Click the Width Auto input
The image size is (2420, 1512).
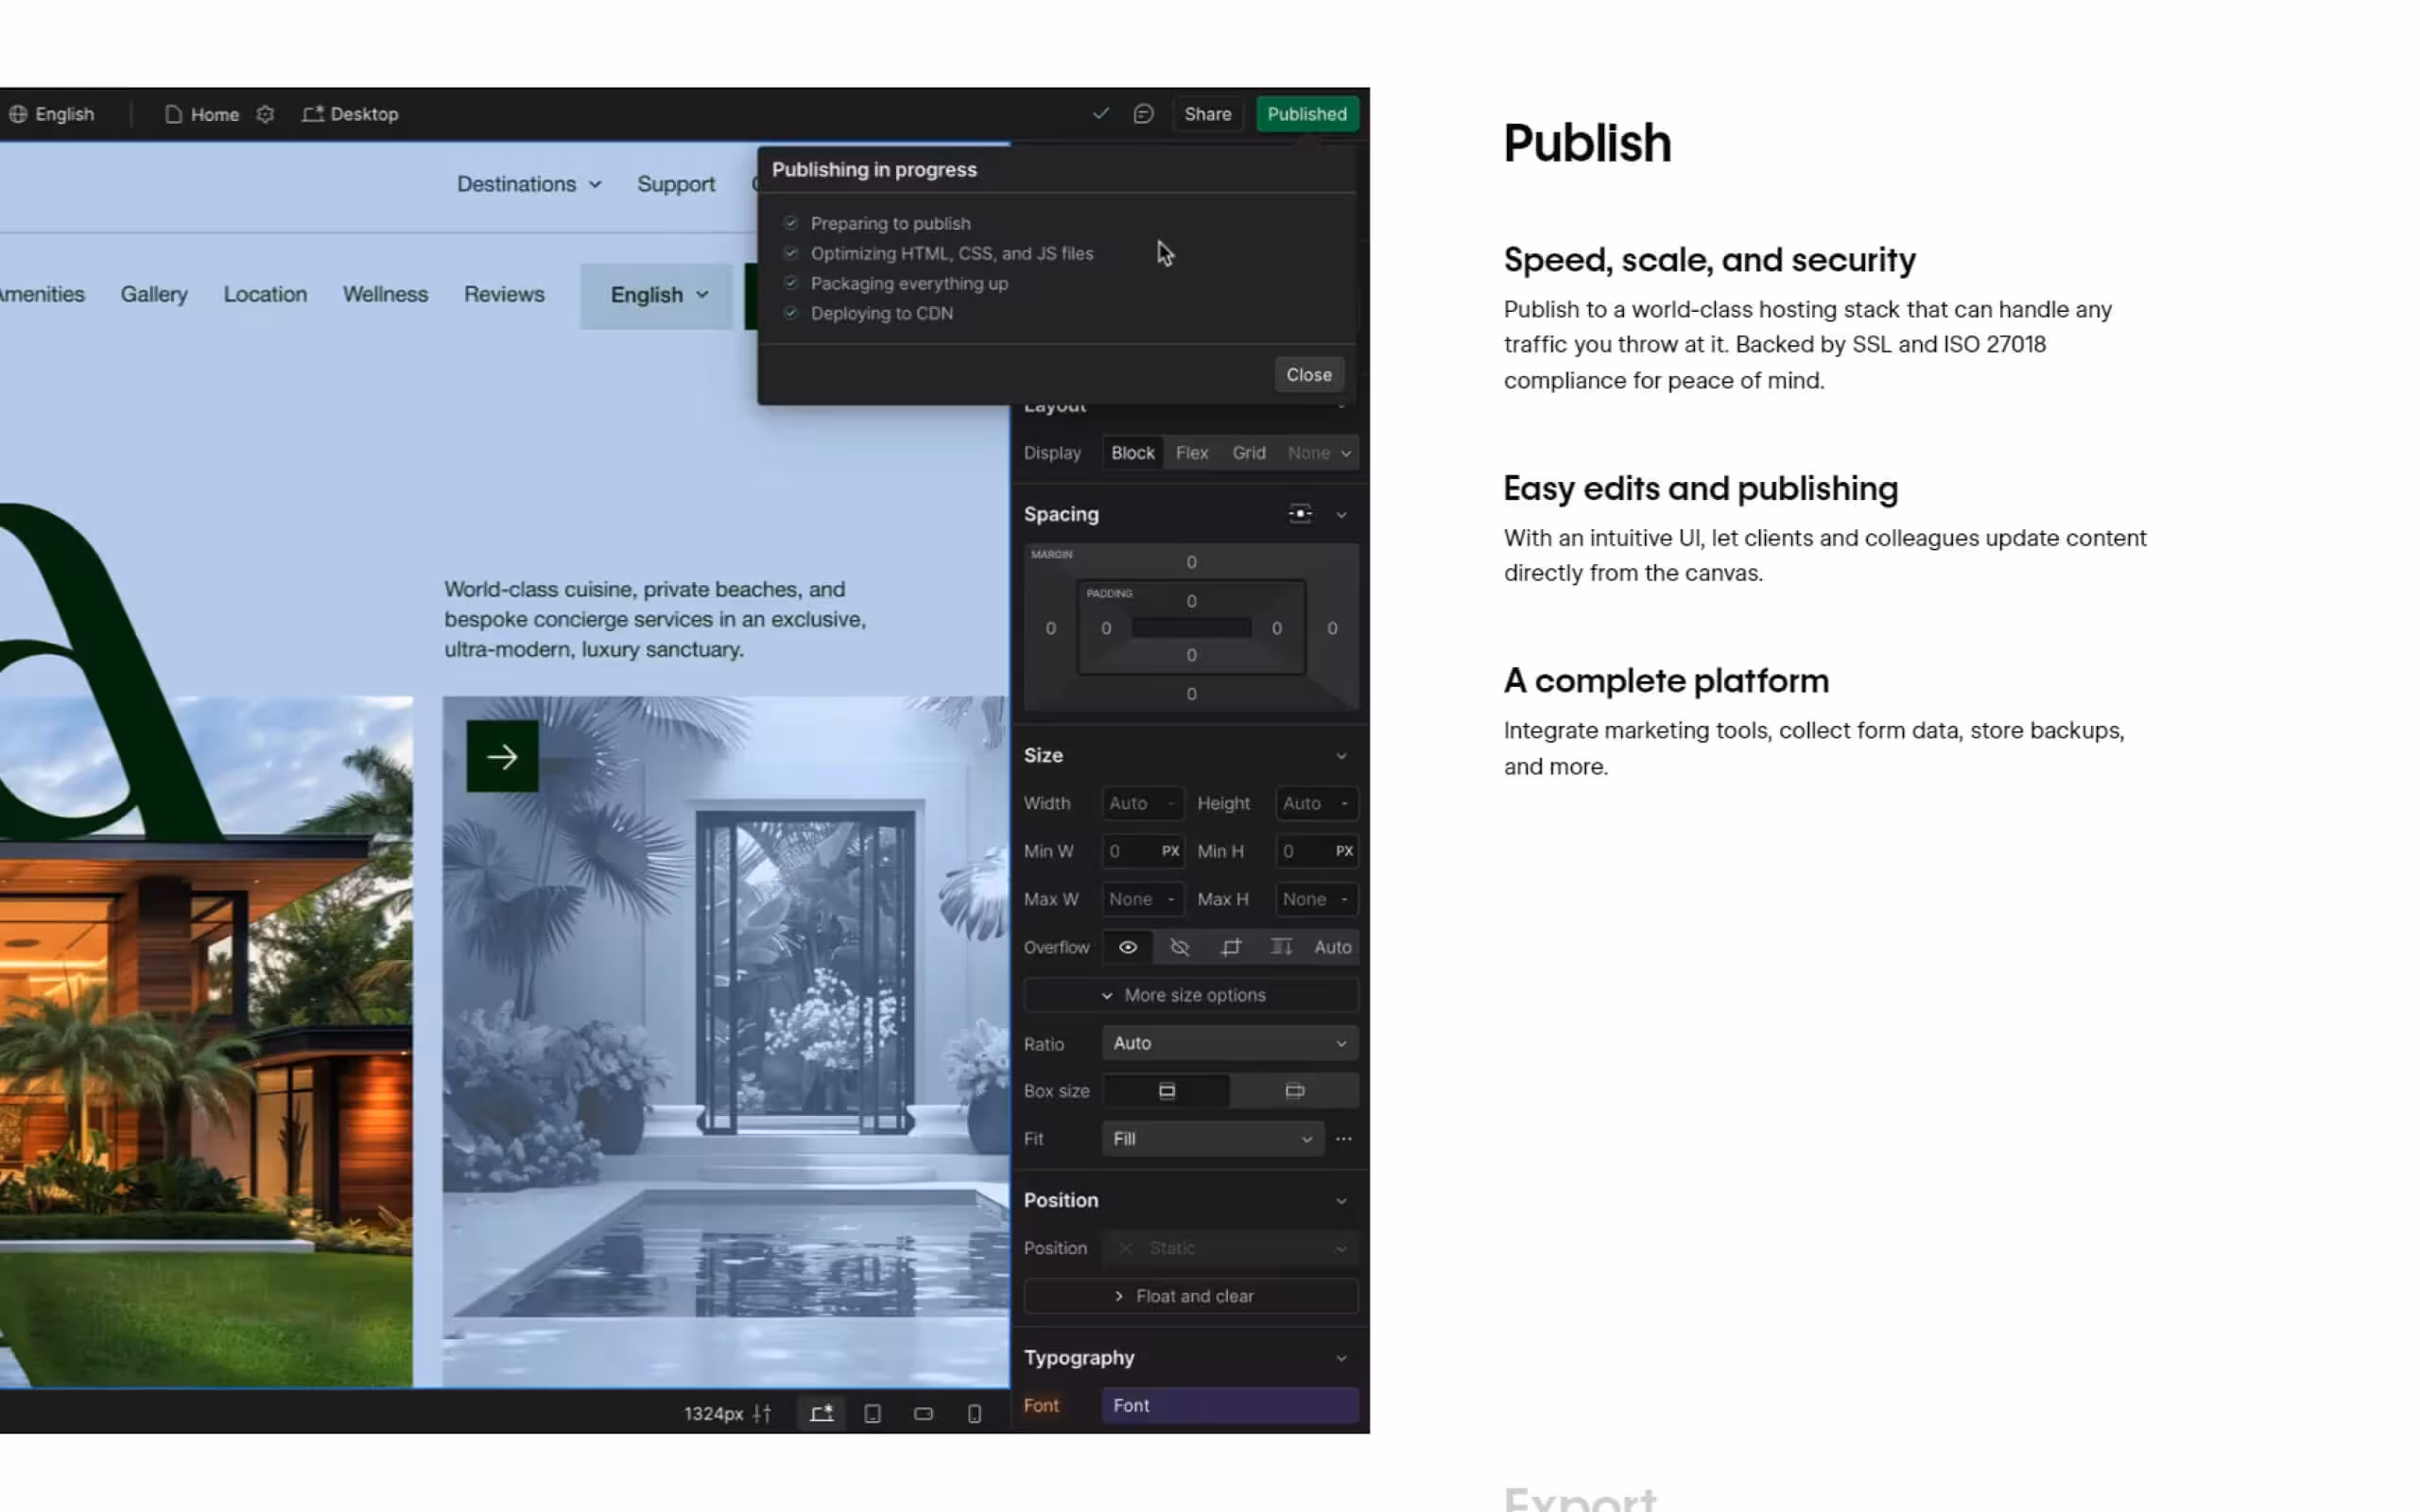click(1142, 803)
